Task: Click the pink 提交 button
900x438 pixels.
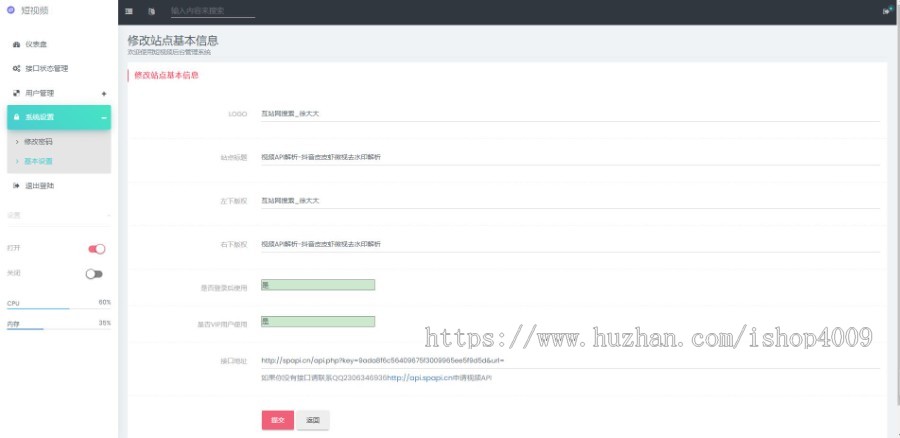Action: pyautogui.click(x=278, y=420)
